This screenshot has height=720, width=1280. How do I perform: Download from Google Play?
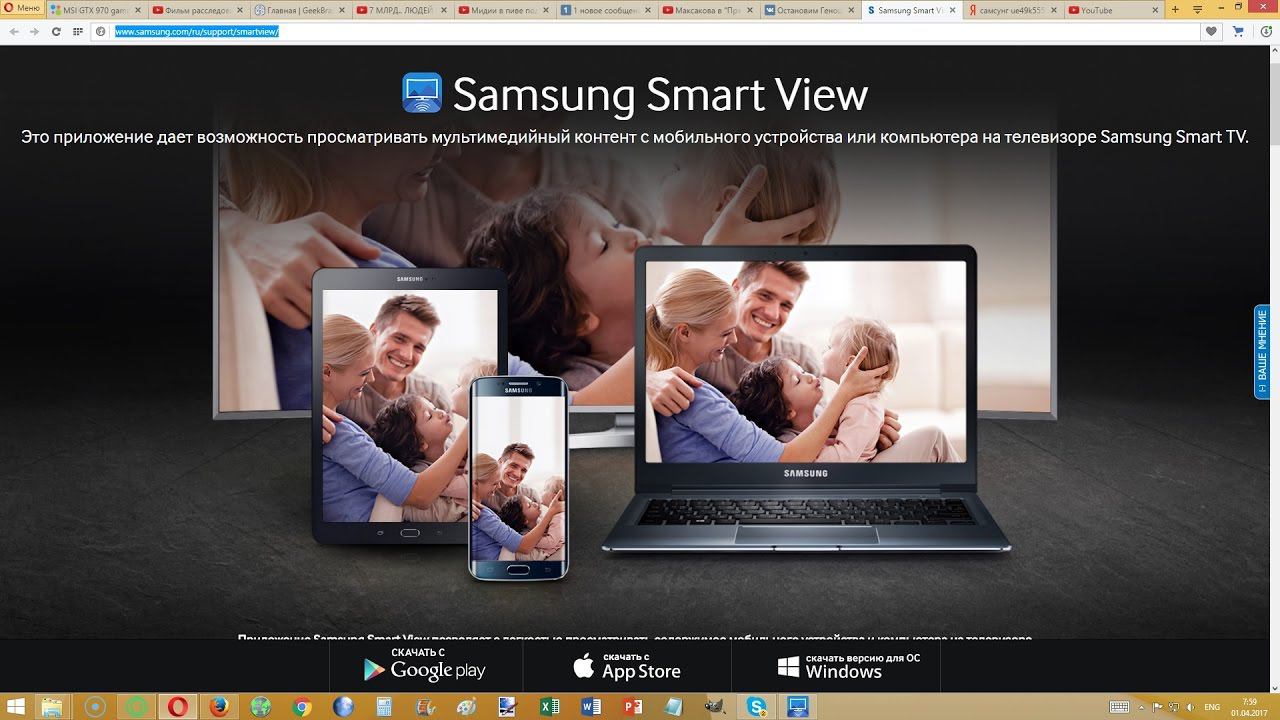click(x=425, y=665)
